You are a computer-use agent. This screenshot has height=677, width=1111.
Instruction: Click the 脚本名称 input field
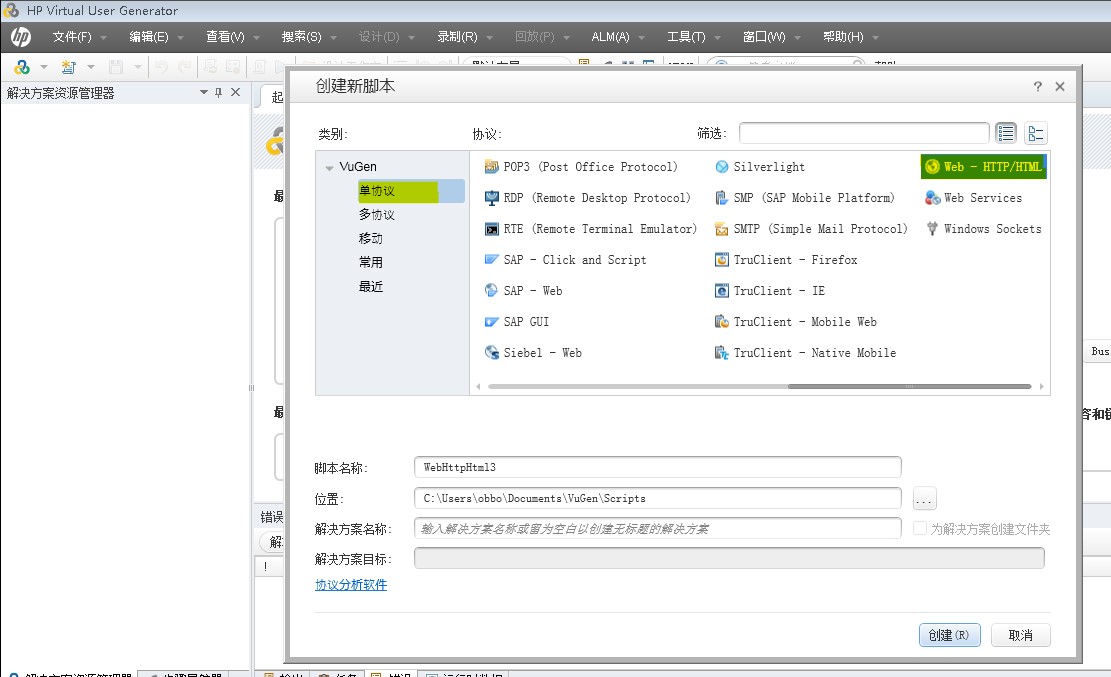pos(657,467)
